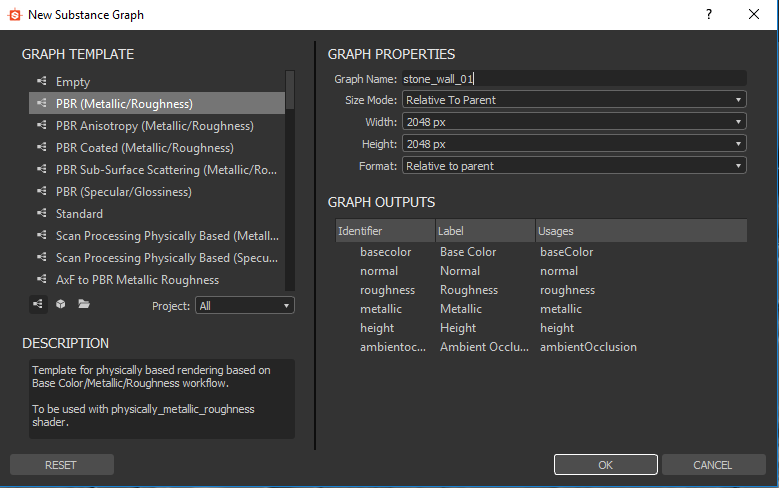Open the Size Mode dropdown
The width and height of the screenshot is (779, 488).
(574, 100)
